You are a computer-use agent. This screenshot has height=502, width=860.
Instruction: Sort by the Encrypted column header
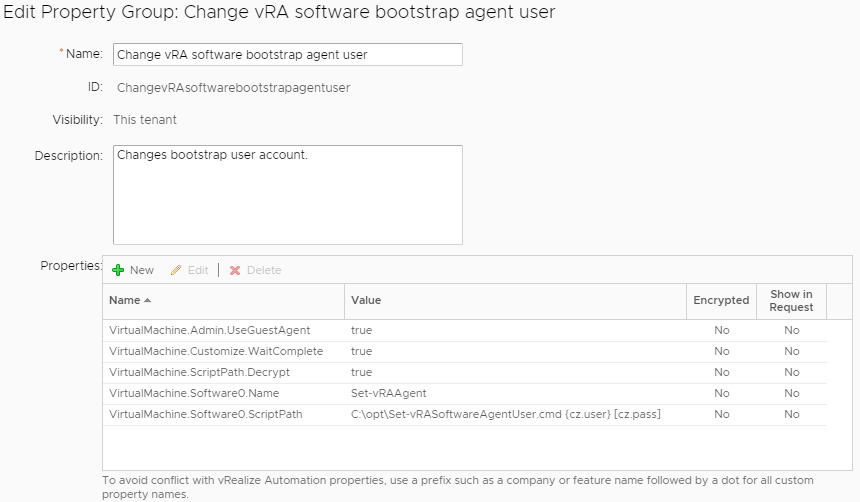(720, 301)
